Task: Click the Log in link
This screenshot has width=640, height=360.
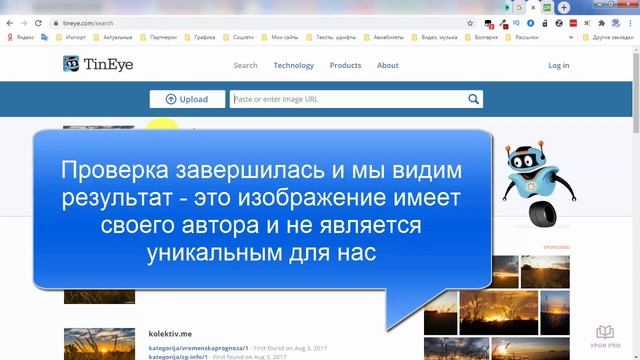Action: click(x=558, y=65)
